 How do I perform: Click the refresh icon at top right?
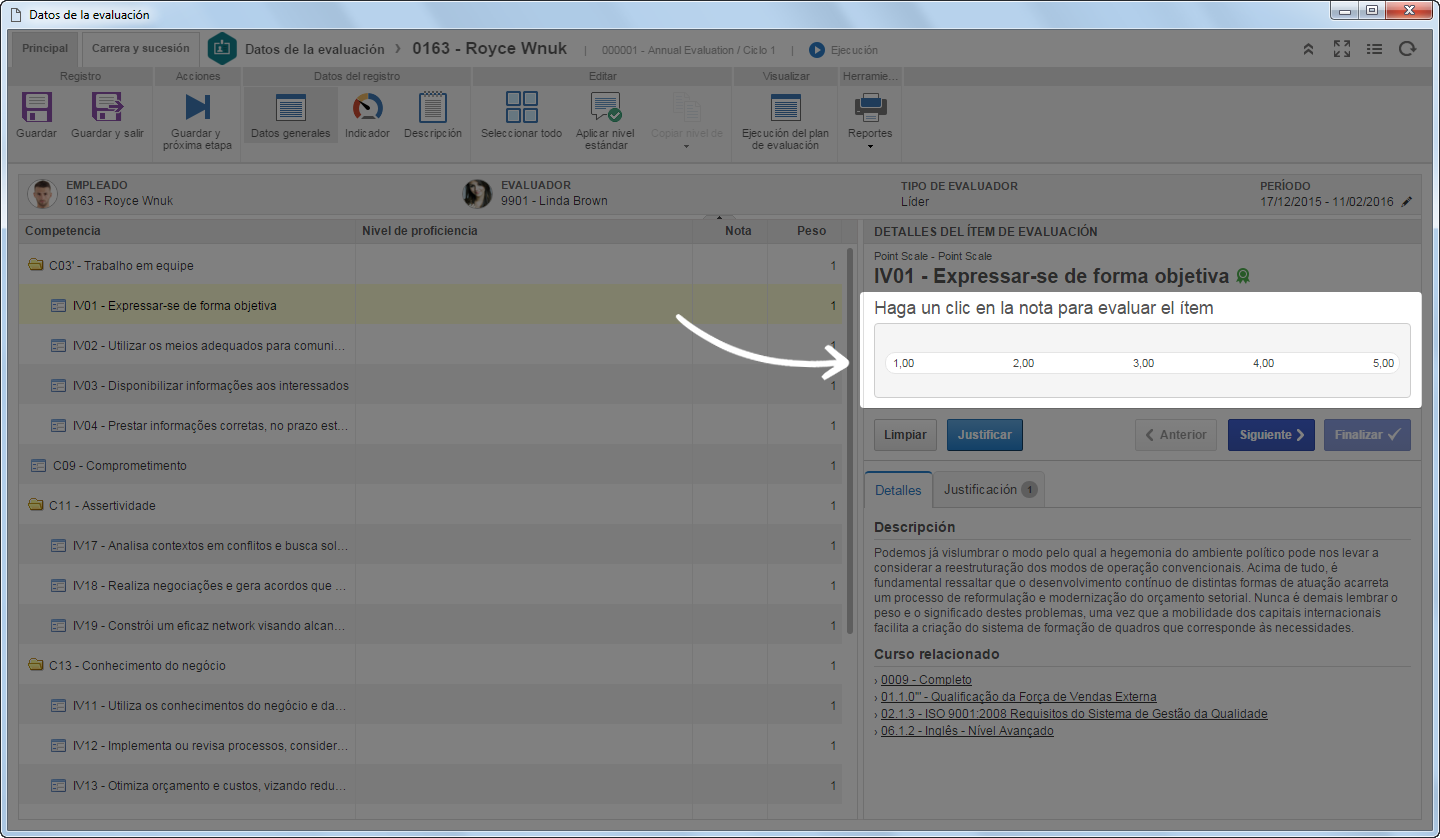pyautogui.click(x=1408, y=49)
